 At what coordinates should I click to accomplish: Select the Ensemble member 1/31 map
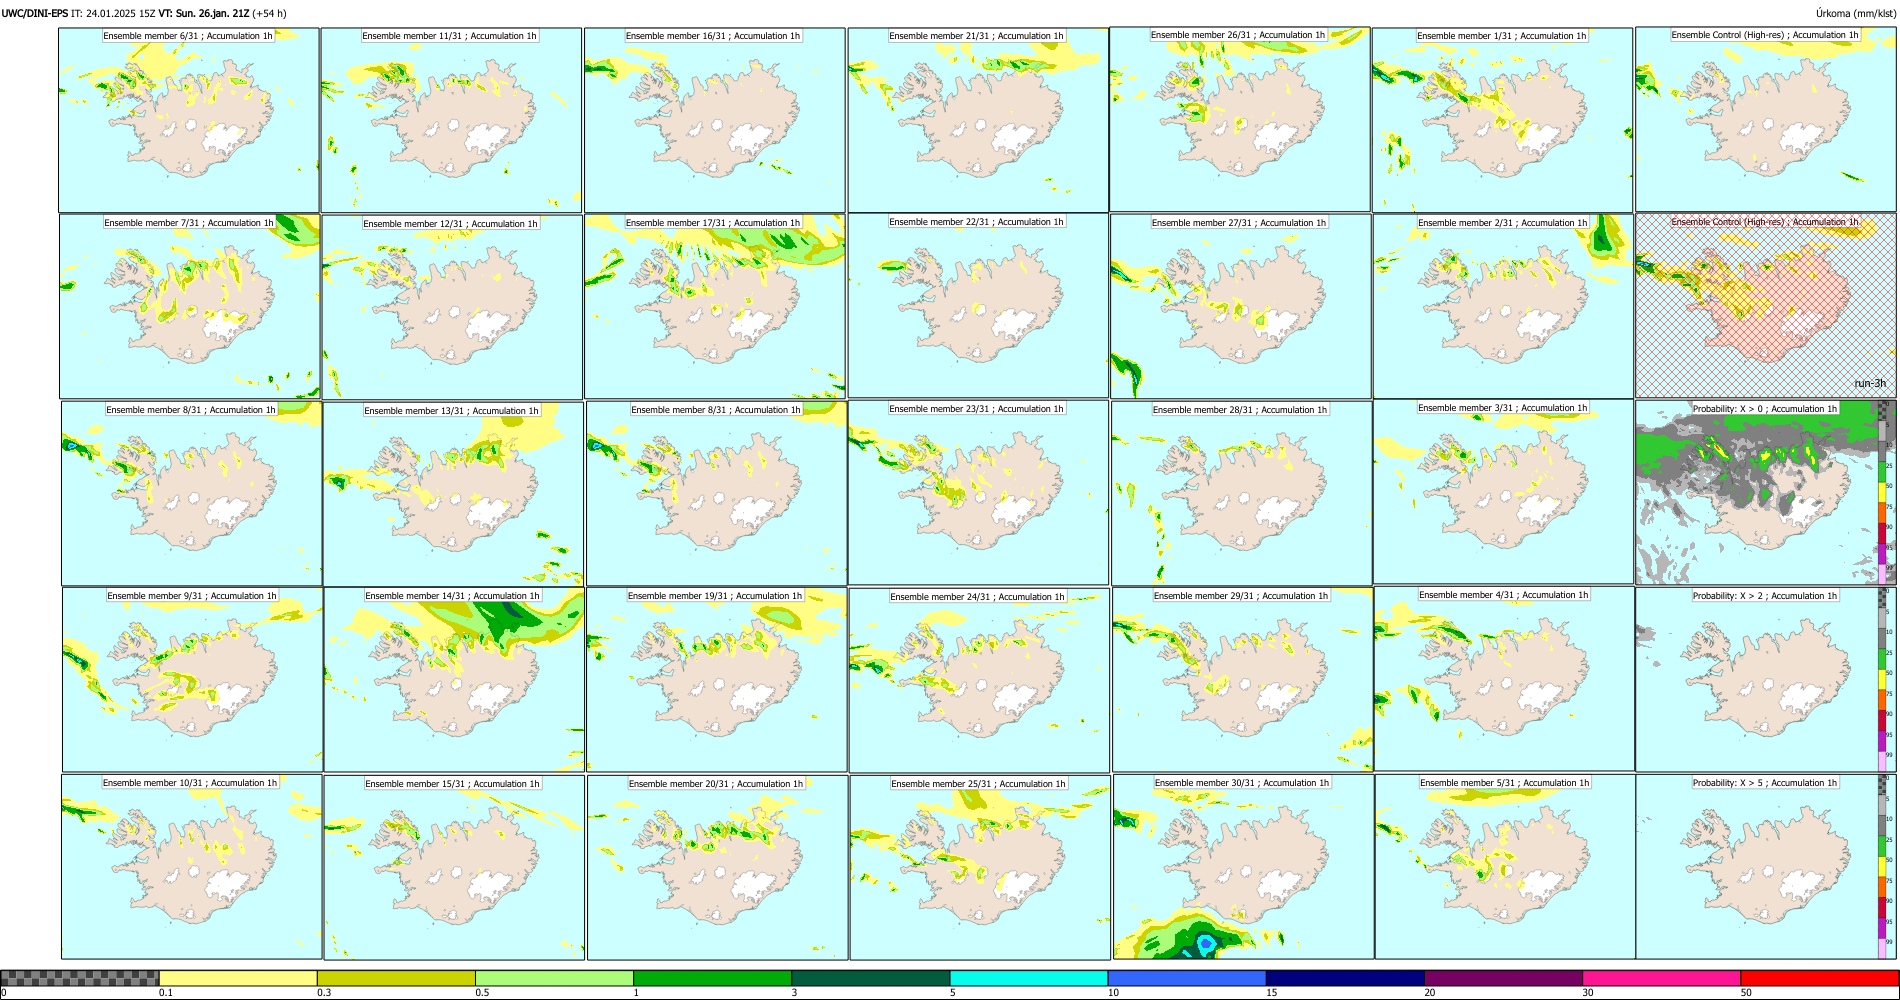pyautogui.click(x=1502, y=120)
